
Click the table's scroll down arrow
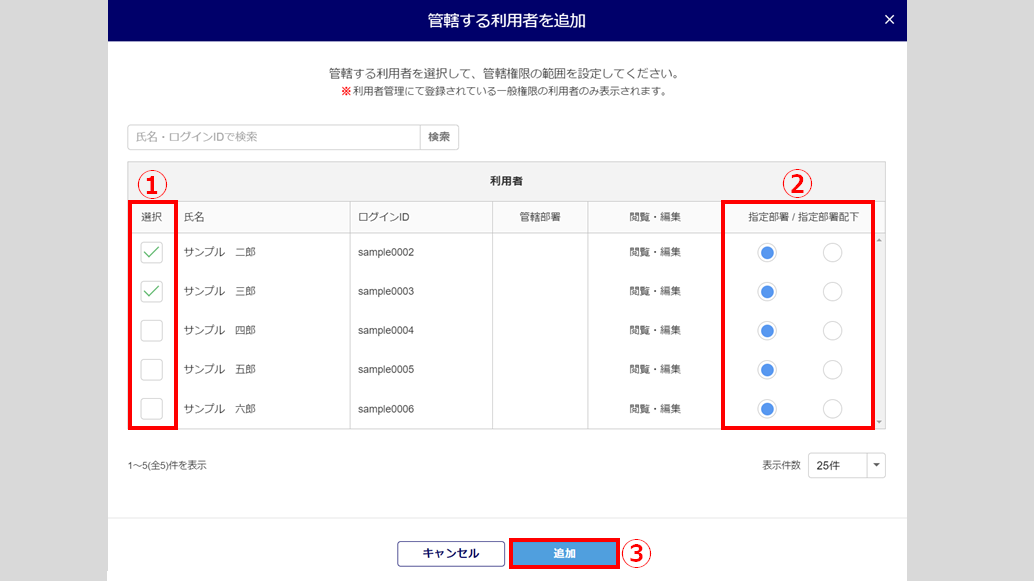click(879, 422)
